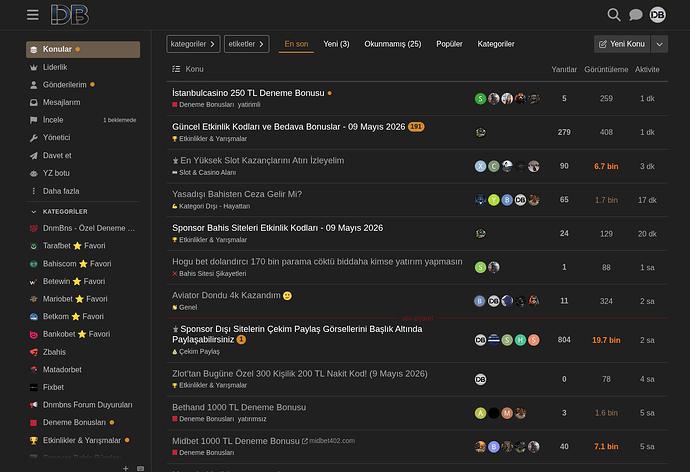Expand the arrow beside Yeni Konu

[659, 44]
